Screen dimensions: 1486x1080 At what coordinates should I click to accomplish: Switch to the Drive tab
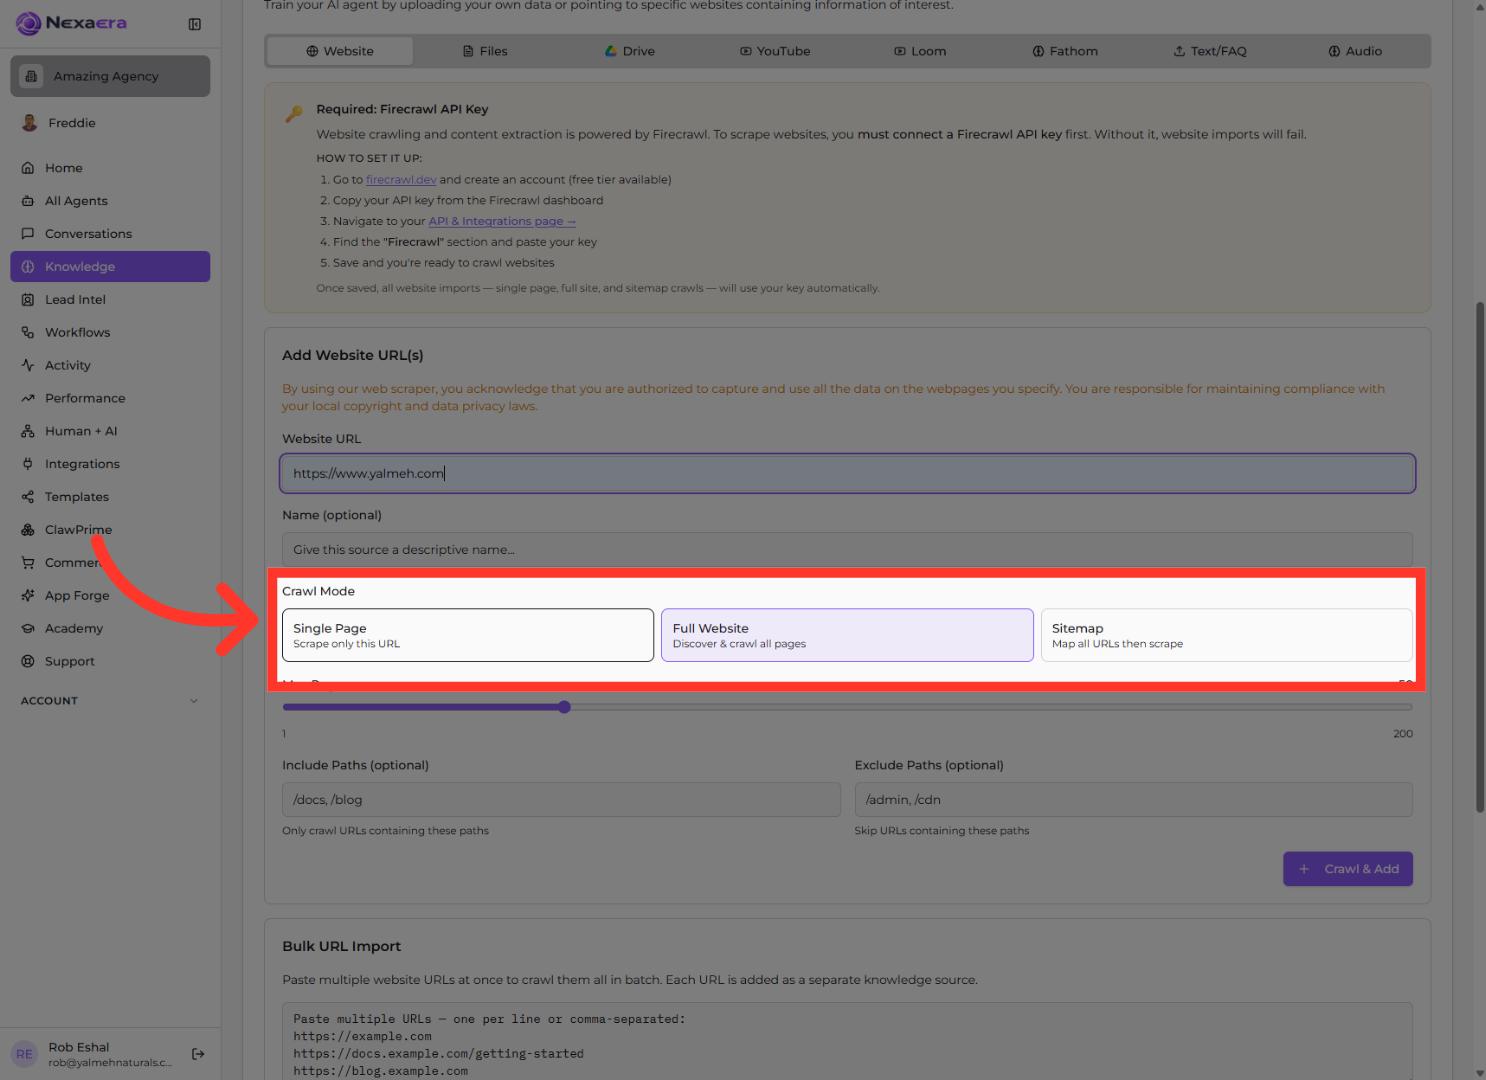630,51
